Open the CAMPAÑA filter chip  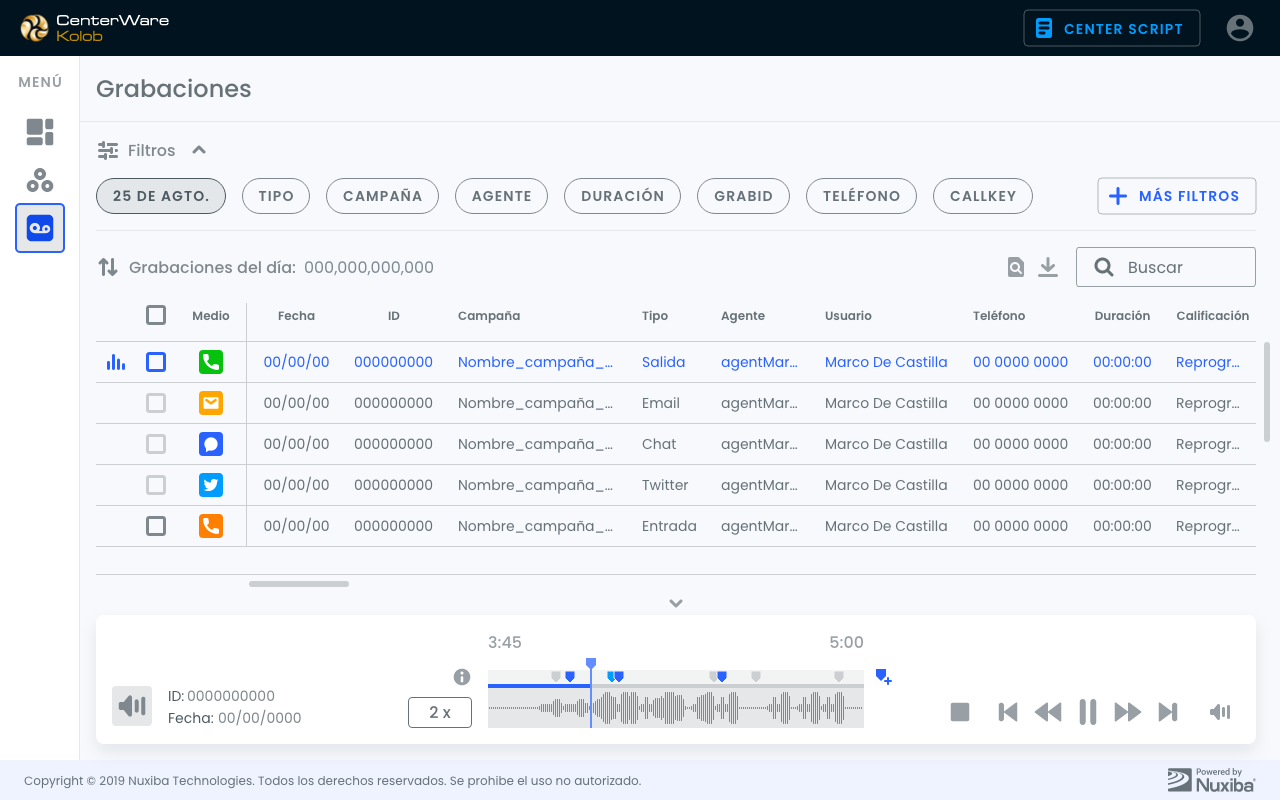tap(383, 196)
